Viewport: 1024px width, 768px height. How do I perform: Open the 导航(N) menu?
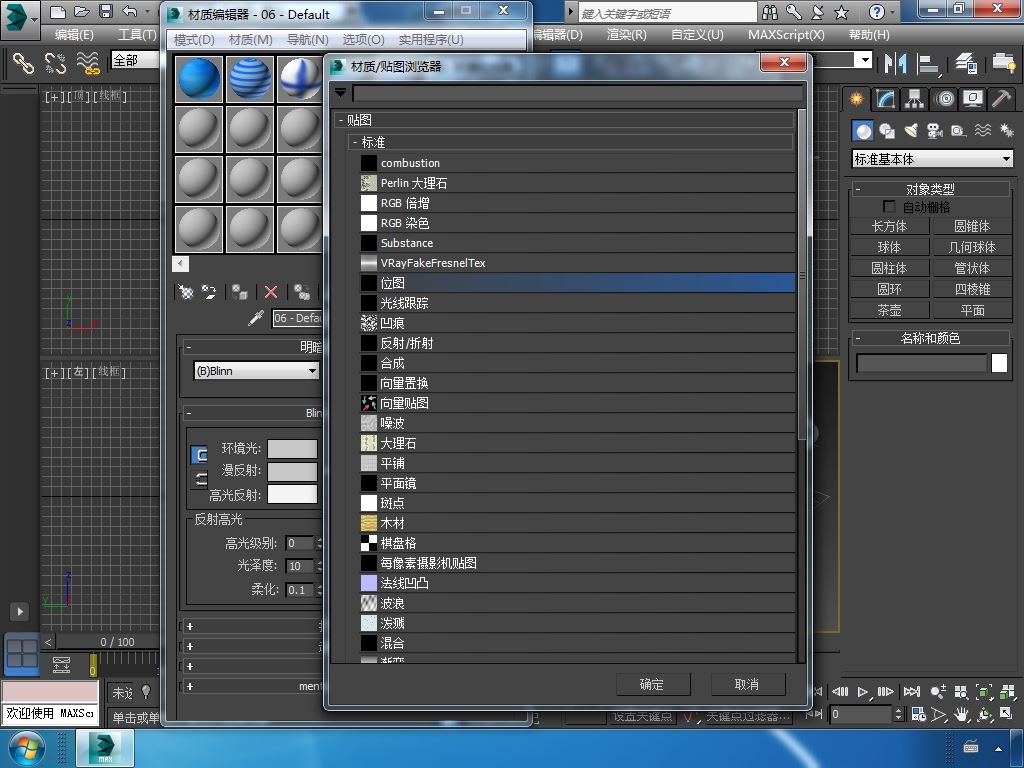(308, 40)
